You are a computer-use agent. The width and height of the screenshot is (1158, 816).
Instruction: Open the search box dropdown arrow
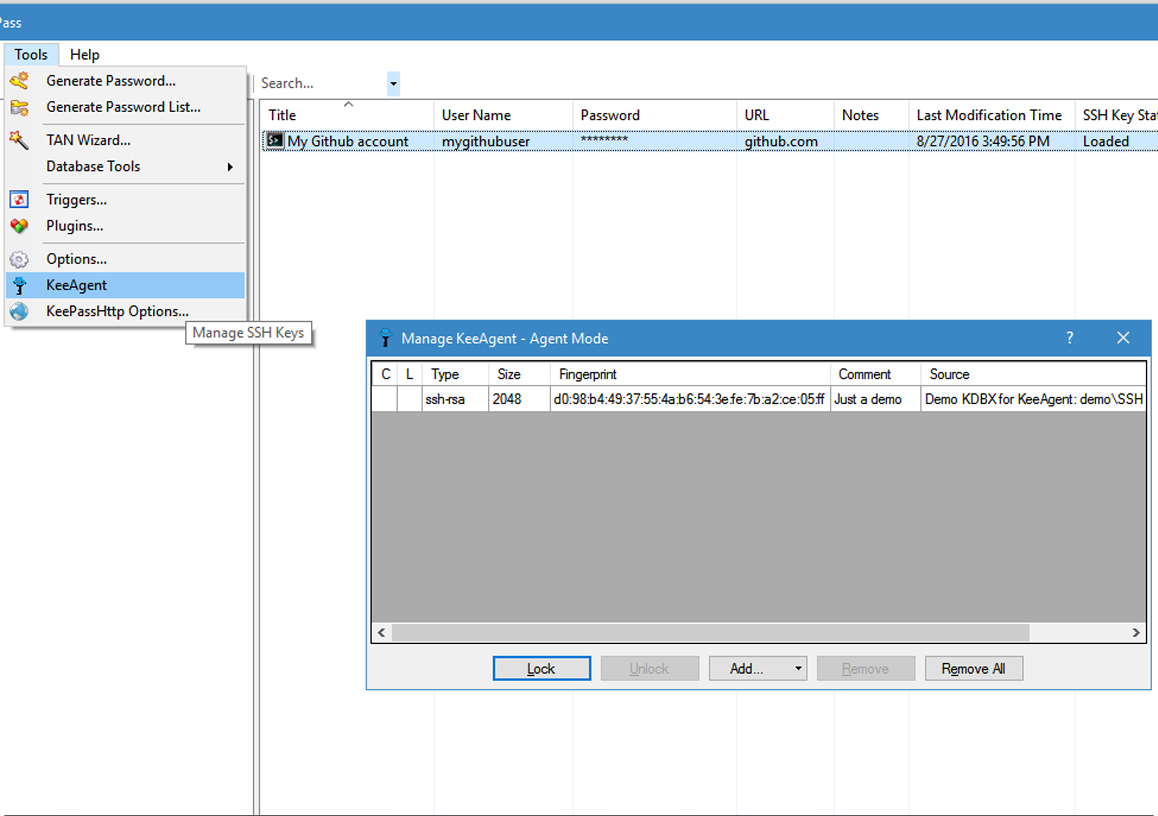394,83
